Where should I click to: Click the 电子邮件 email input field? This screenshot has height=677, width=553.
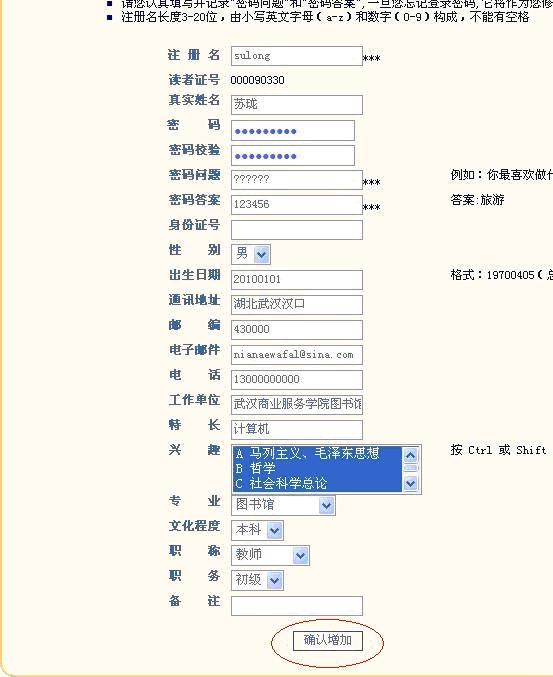pos(297,355)
